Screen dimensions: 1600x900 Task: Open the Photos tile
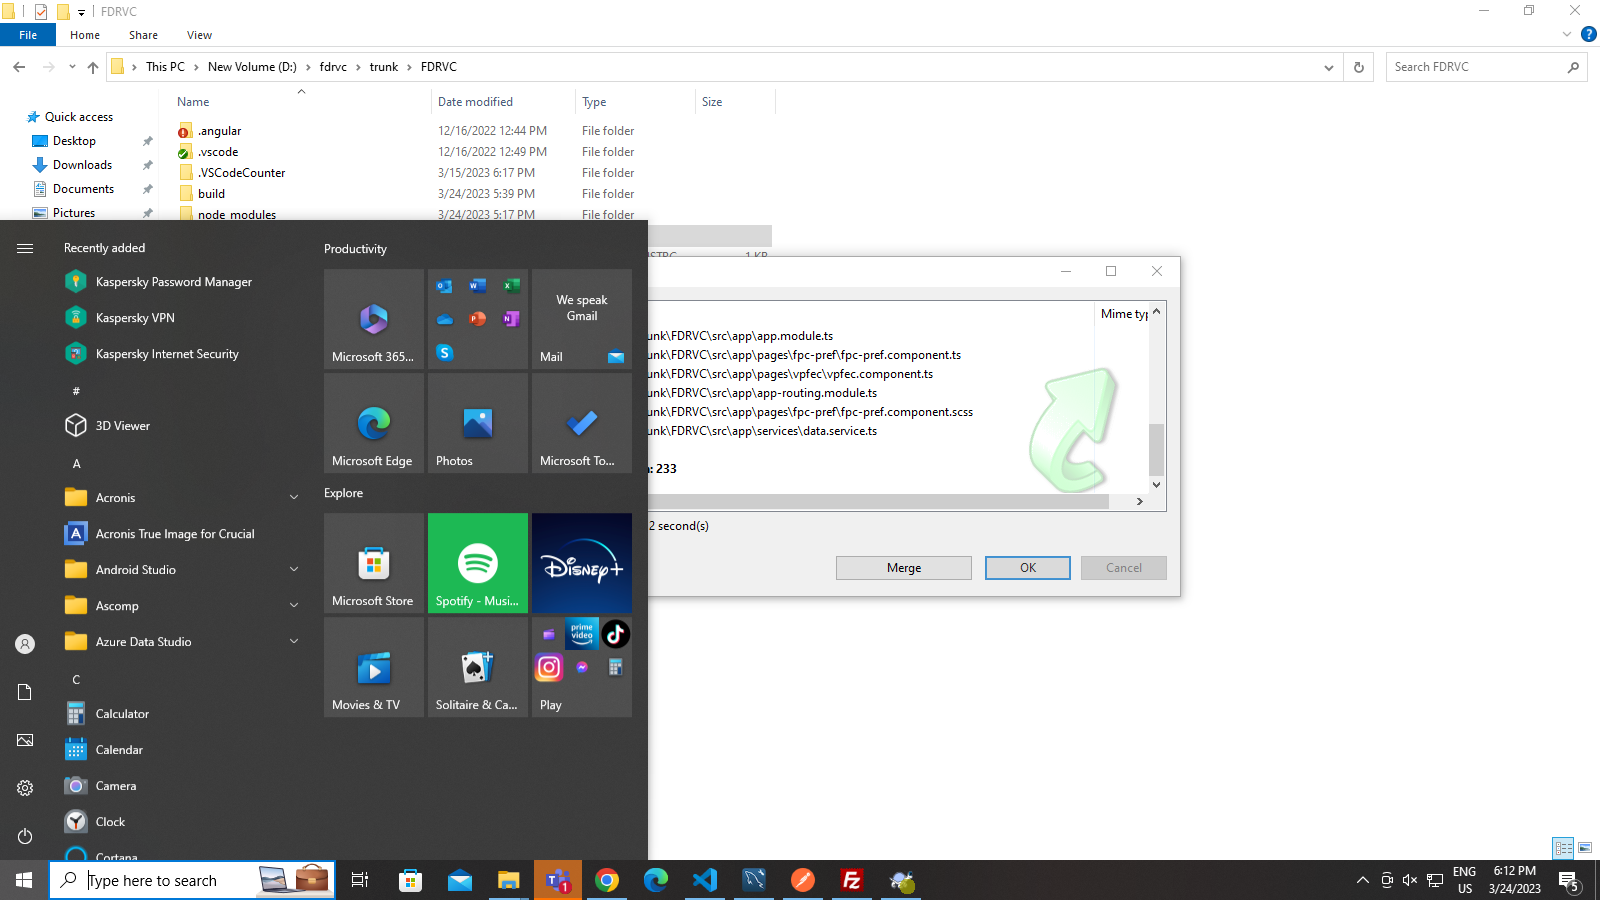point(477,423)
